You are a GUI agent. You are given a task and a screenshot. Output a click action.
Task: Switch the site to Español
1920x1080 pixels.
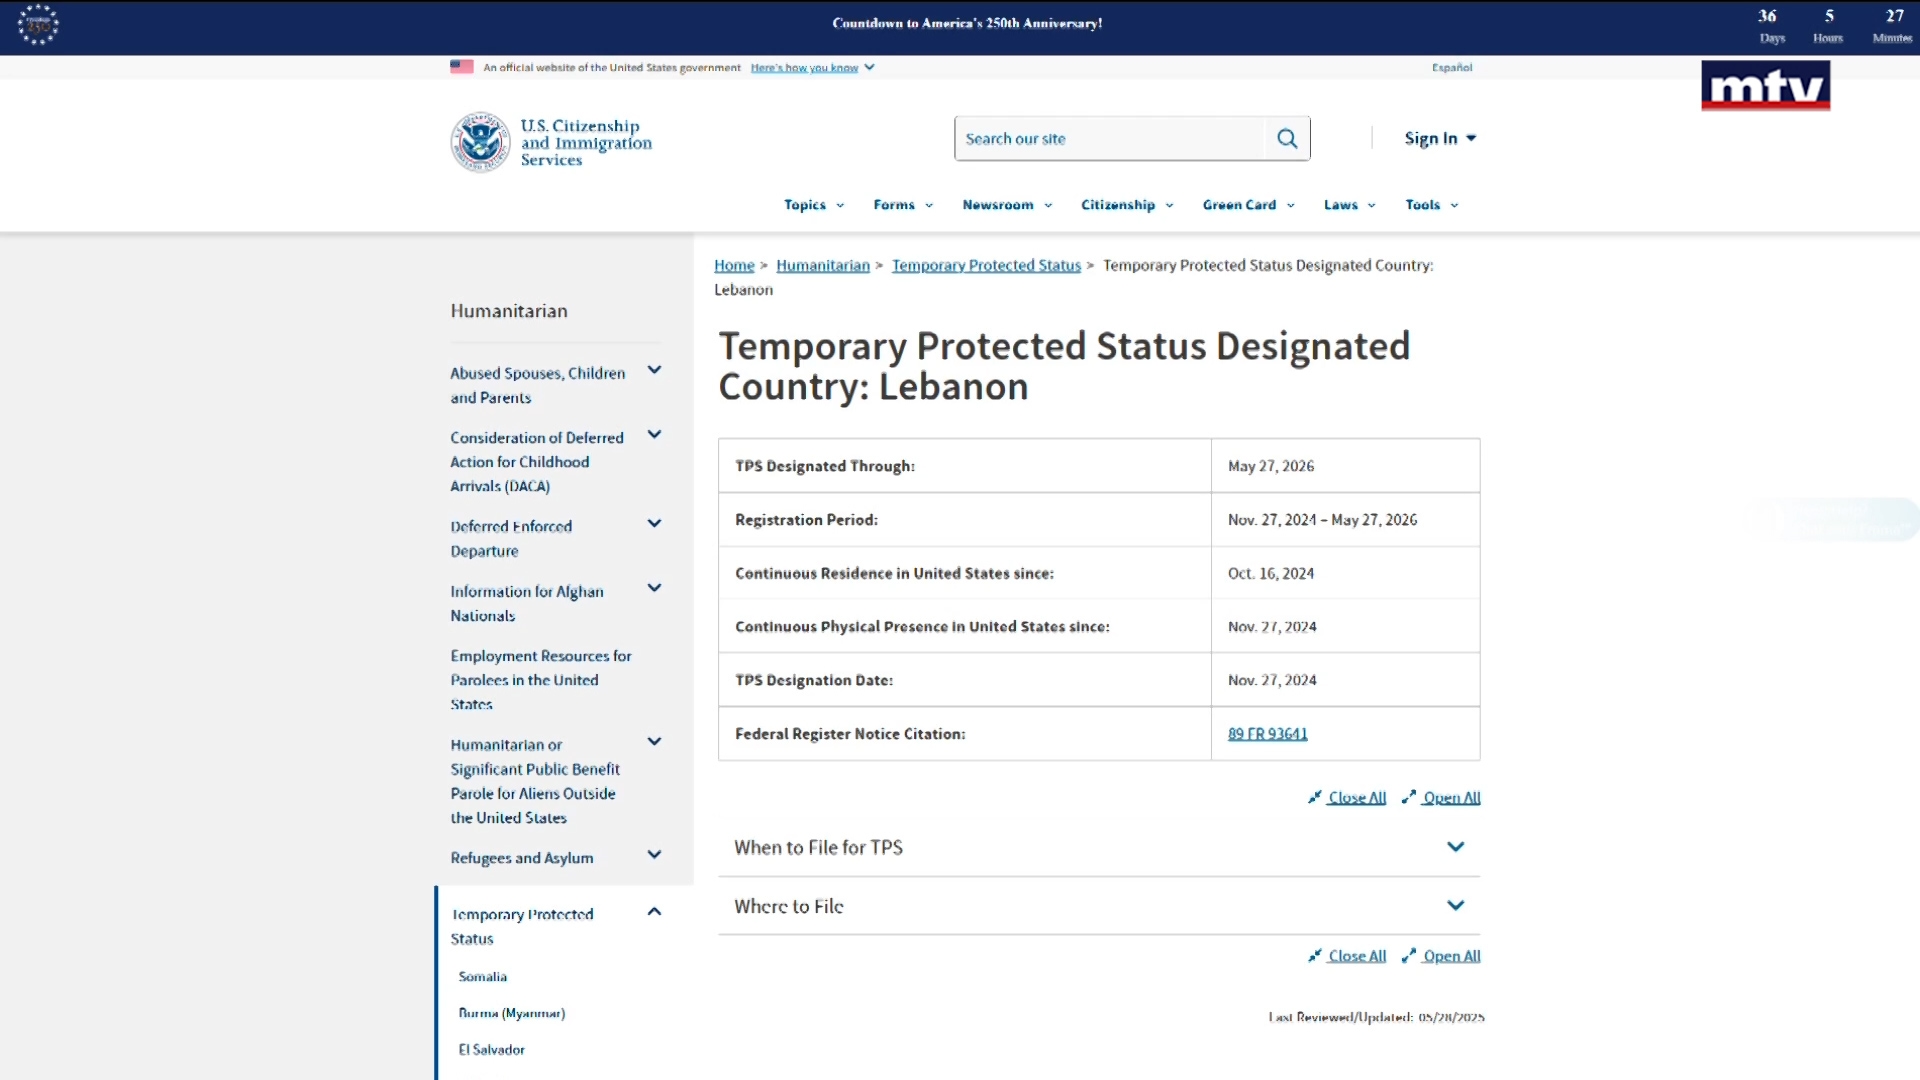tap(1452, 68)
